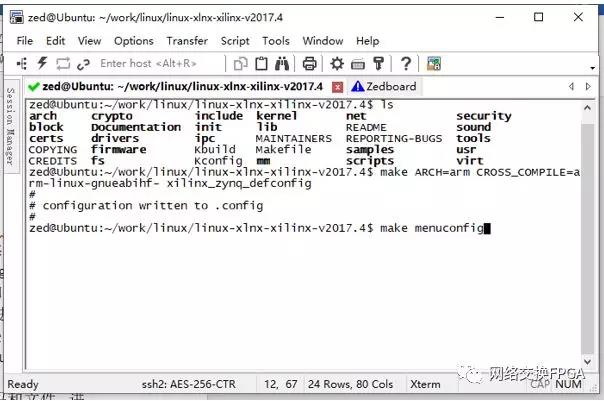Click the green connected checkmark on tab
This screenshot has height=401, width=604.
34,87
